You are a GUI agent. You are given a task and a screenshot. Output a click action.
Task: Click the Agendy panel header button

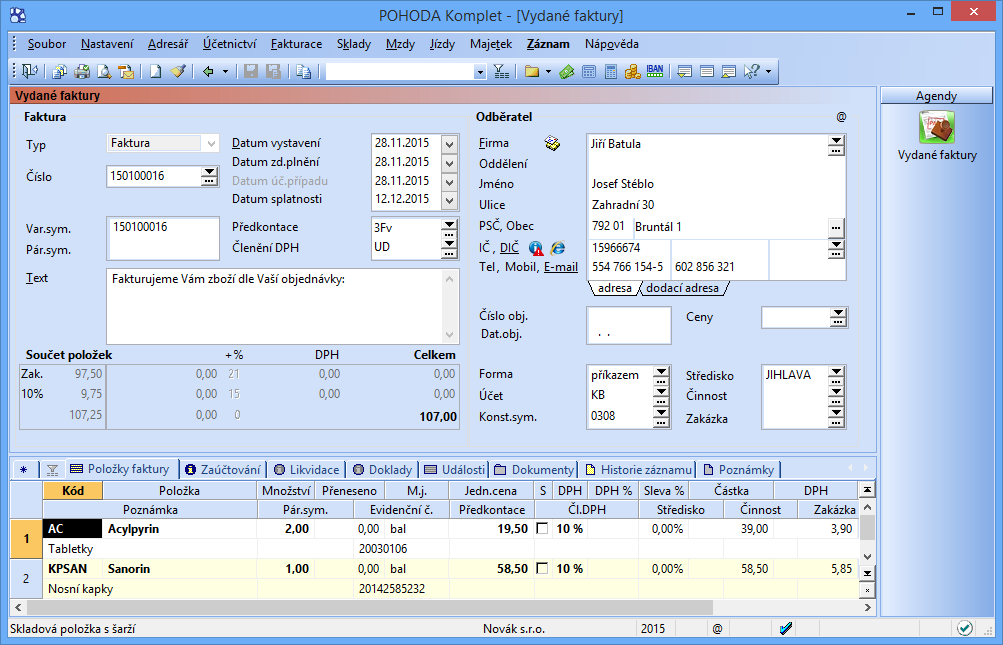pos(936,96)
